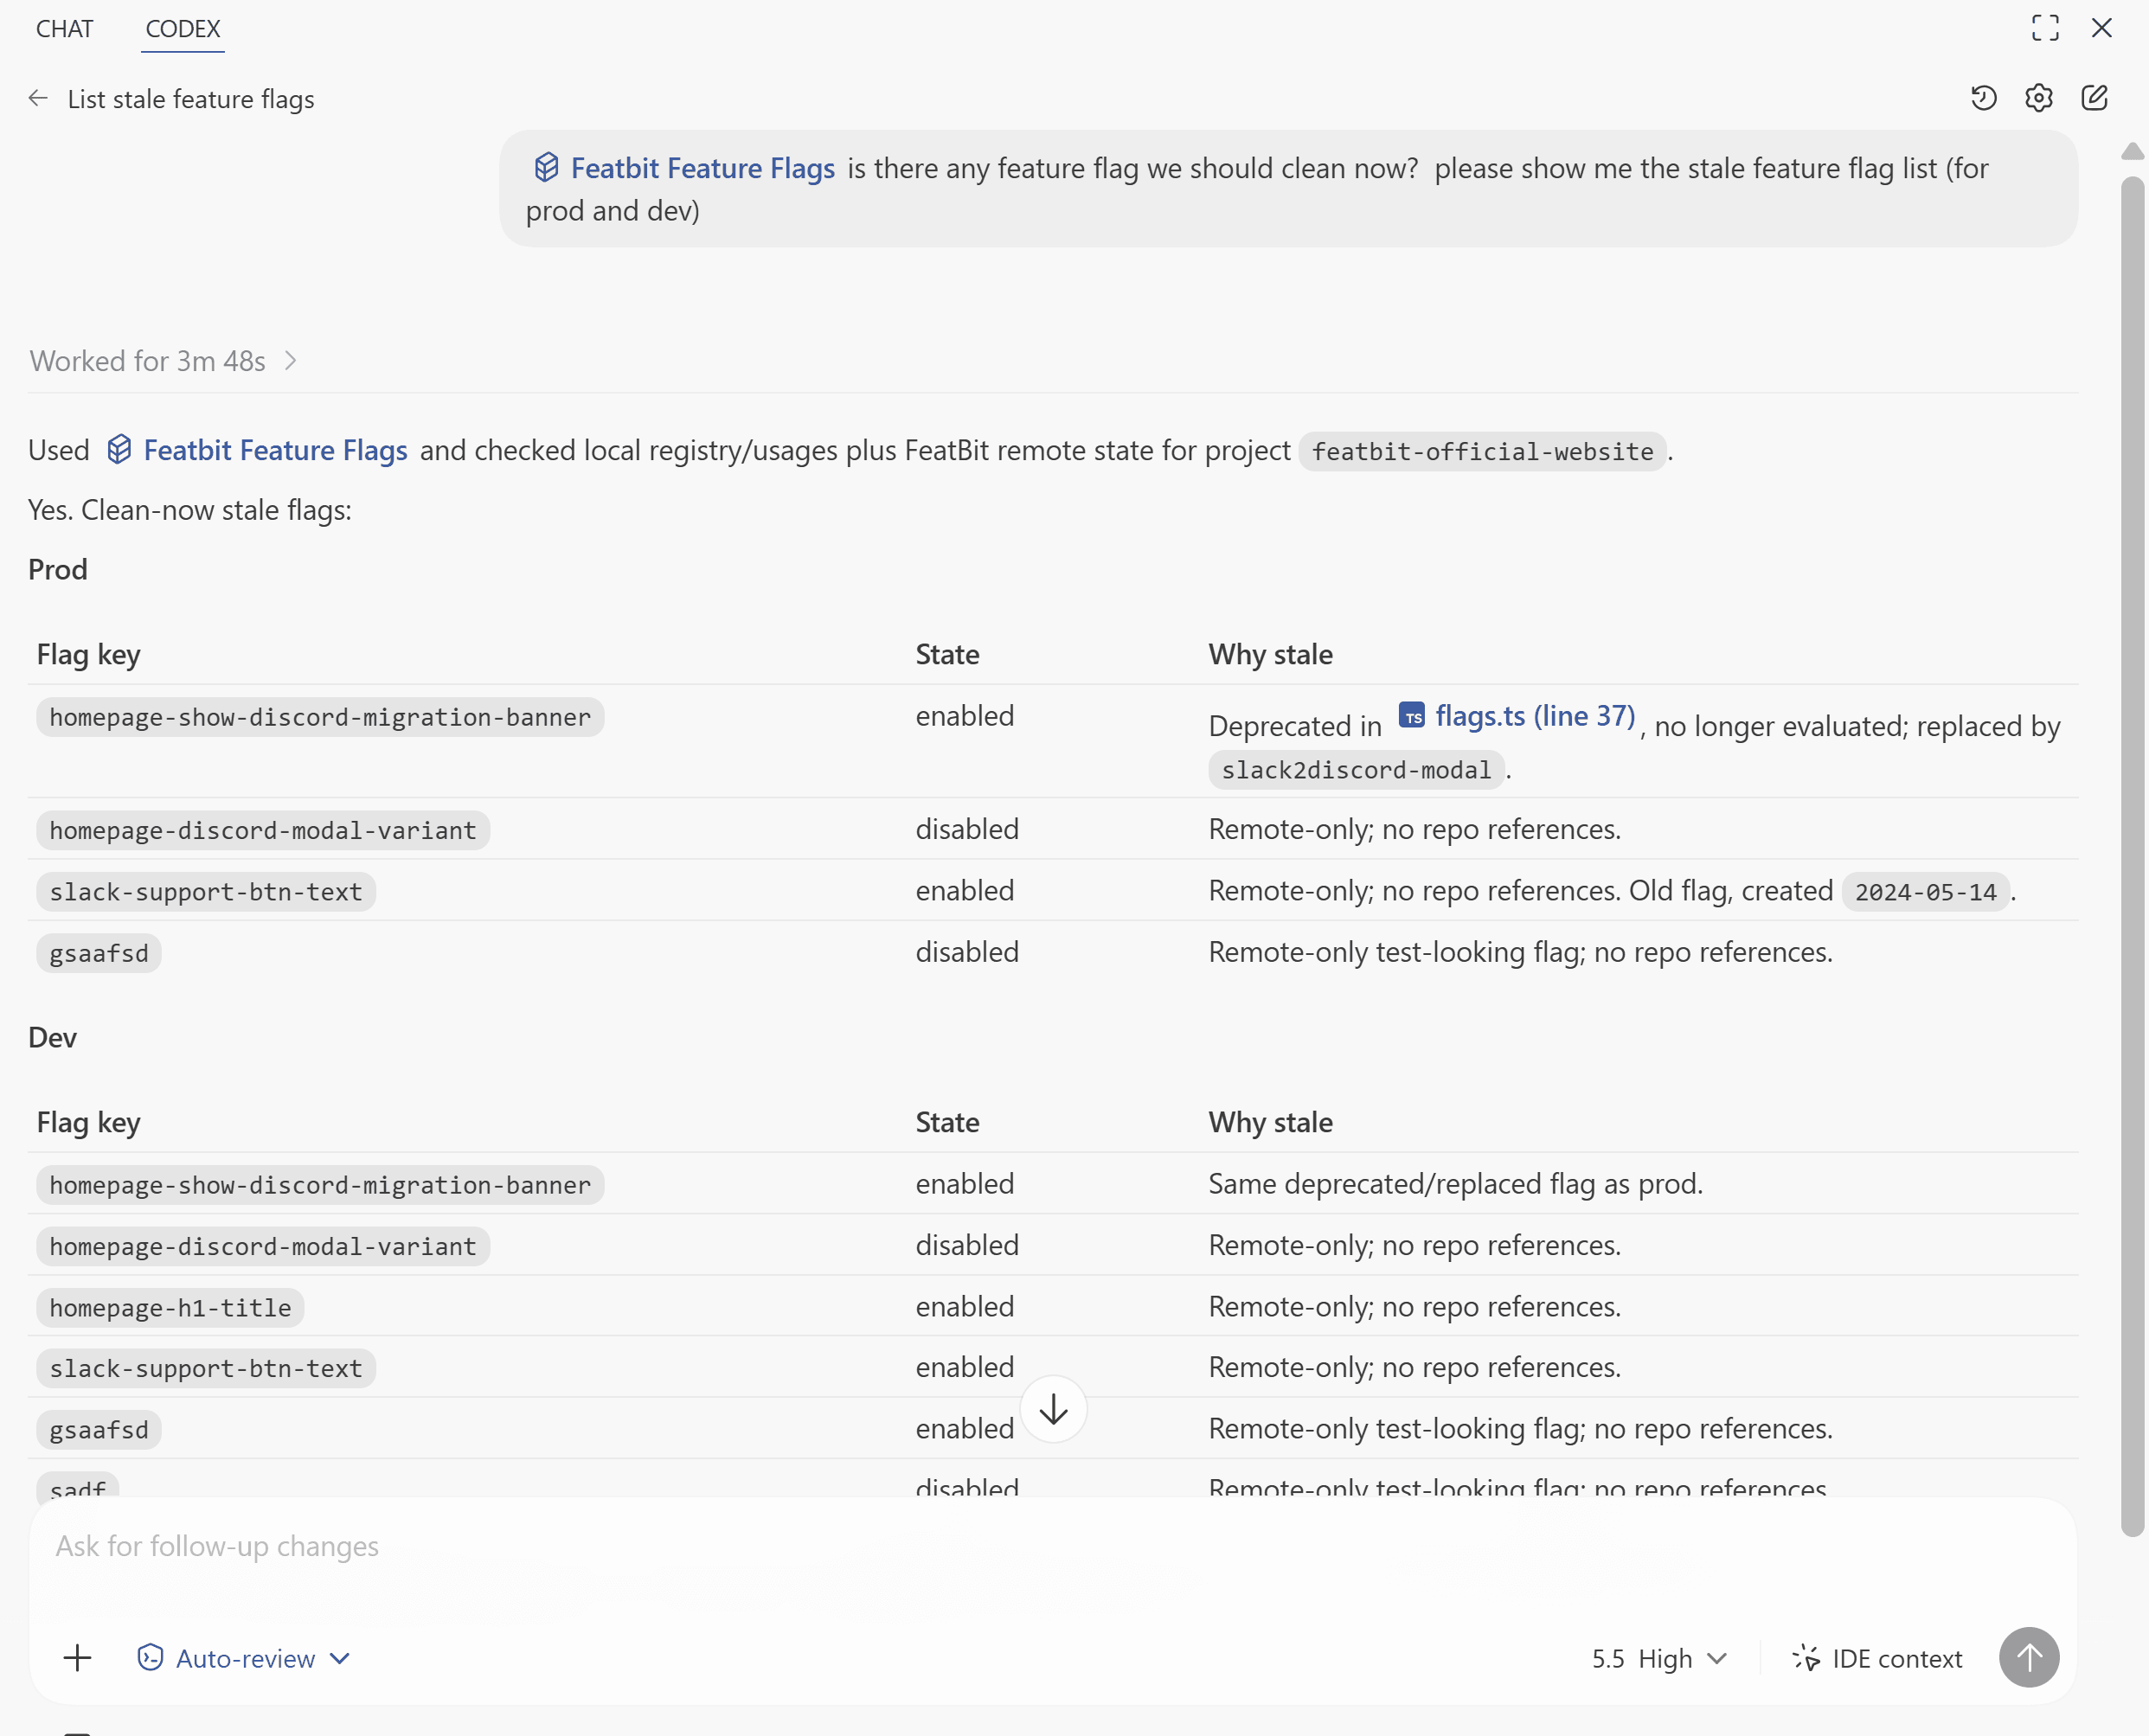This screenshot has width=2149, height=1736.
Task: Click Same deprecated/replaced flag as prod text
Action: [1455, 1184]
